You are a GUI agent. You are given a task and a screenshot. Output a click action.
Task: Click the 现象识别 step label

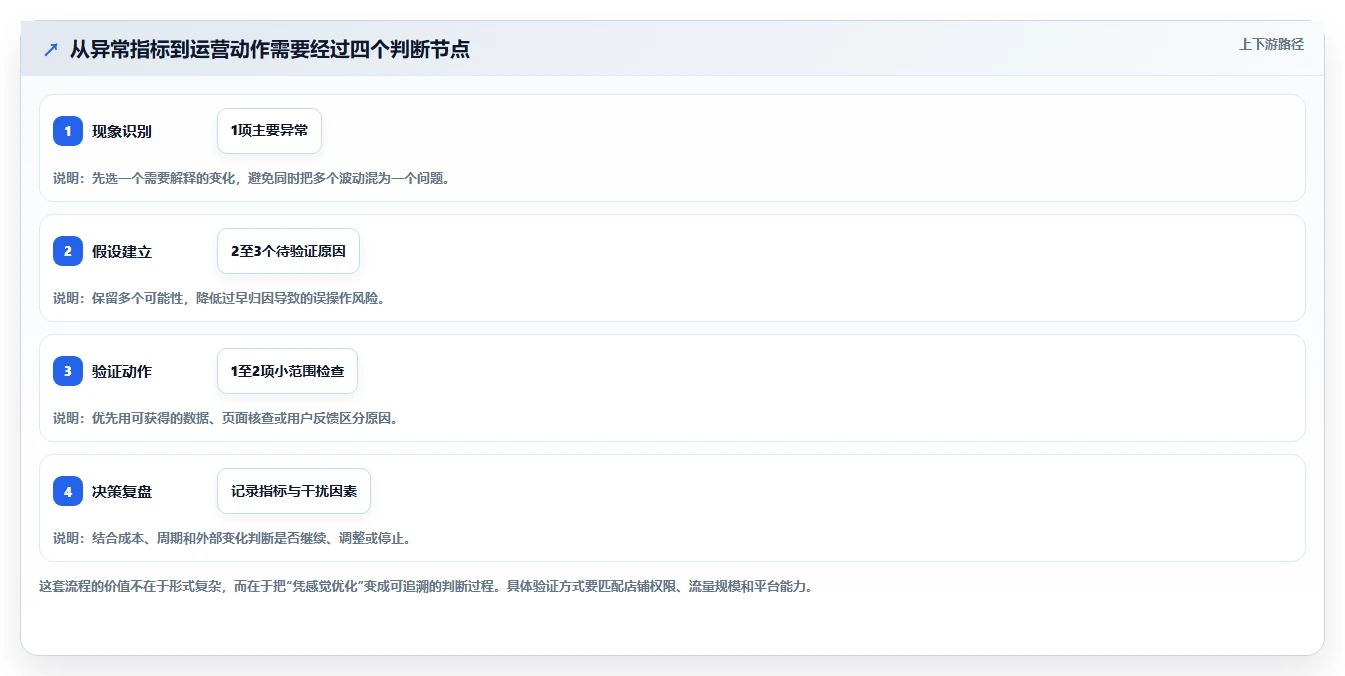click(x=122, y=131)
